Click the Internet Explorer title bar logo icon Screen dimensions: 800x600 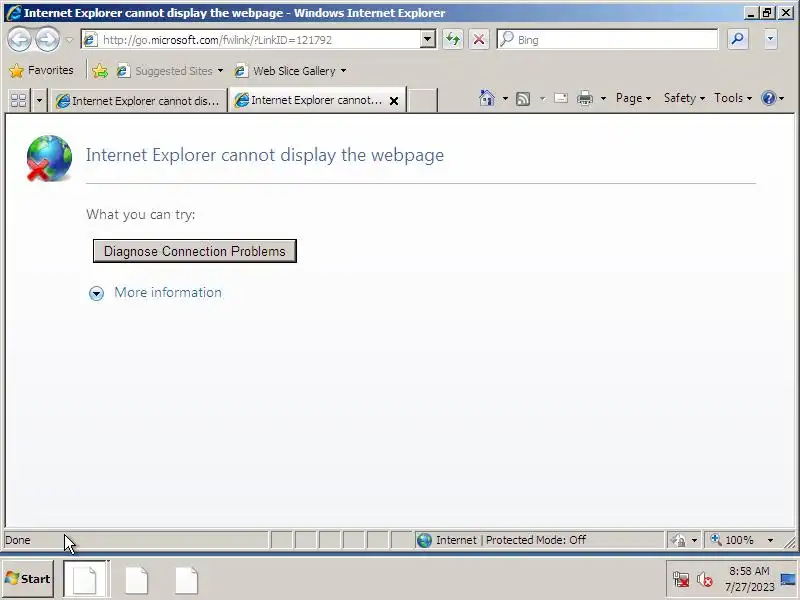coord(14,12)
